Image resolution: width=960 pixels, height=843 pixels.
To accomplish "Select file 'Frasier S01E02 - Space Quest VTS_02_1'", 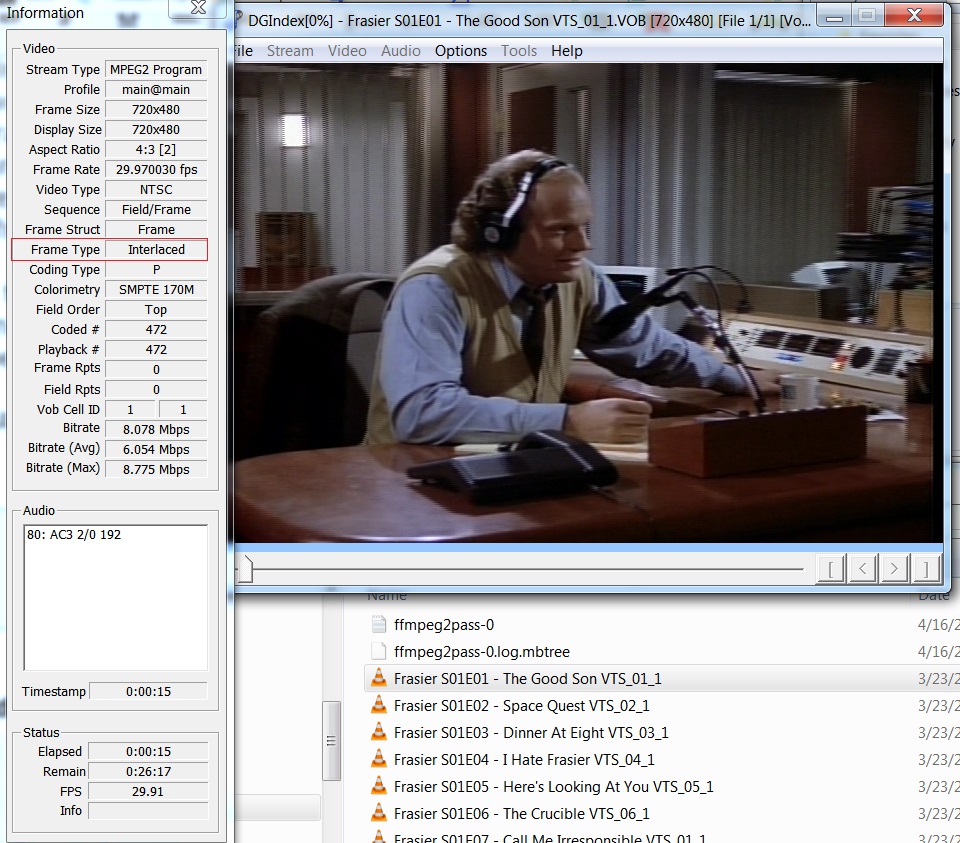I will click(x=522, y=705).
